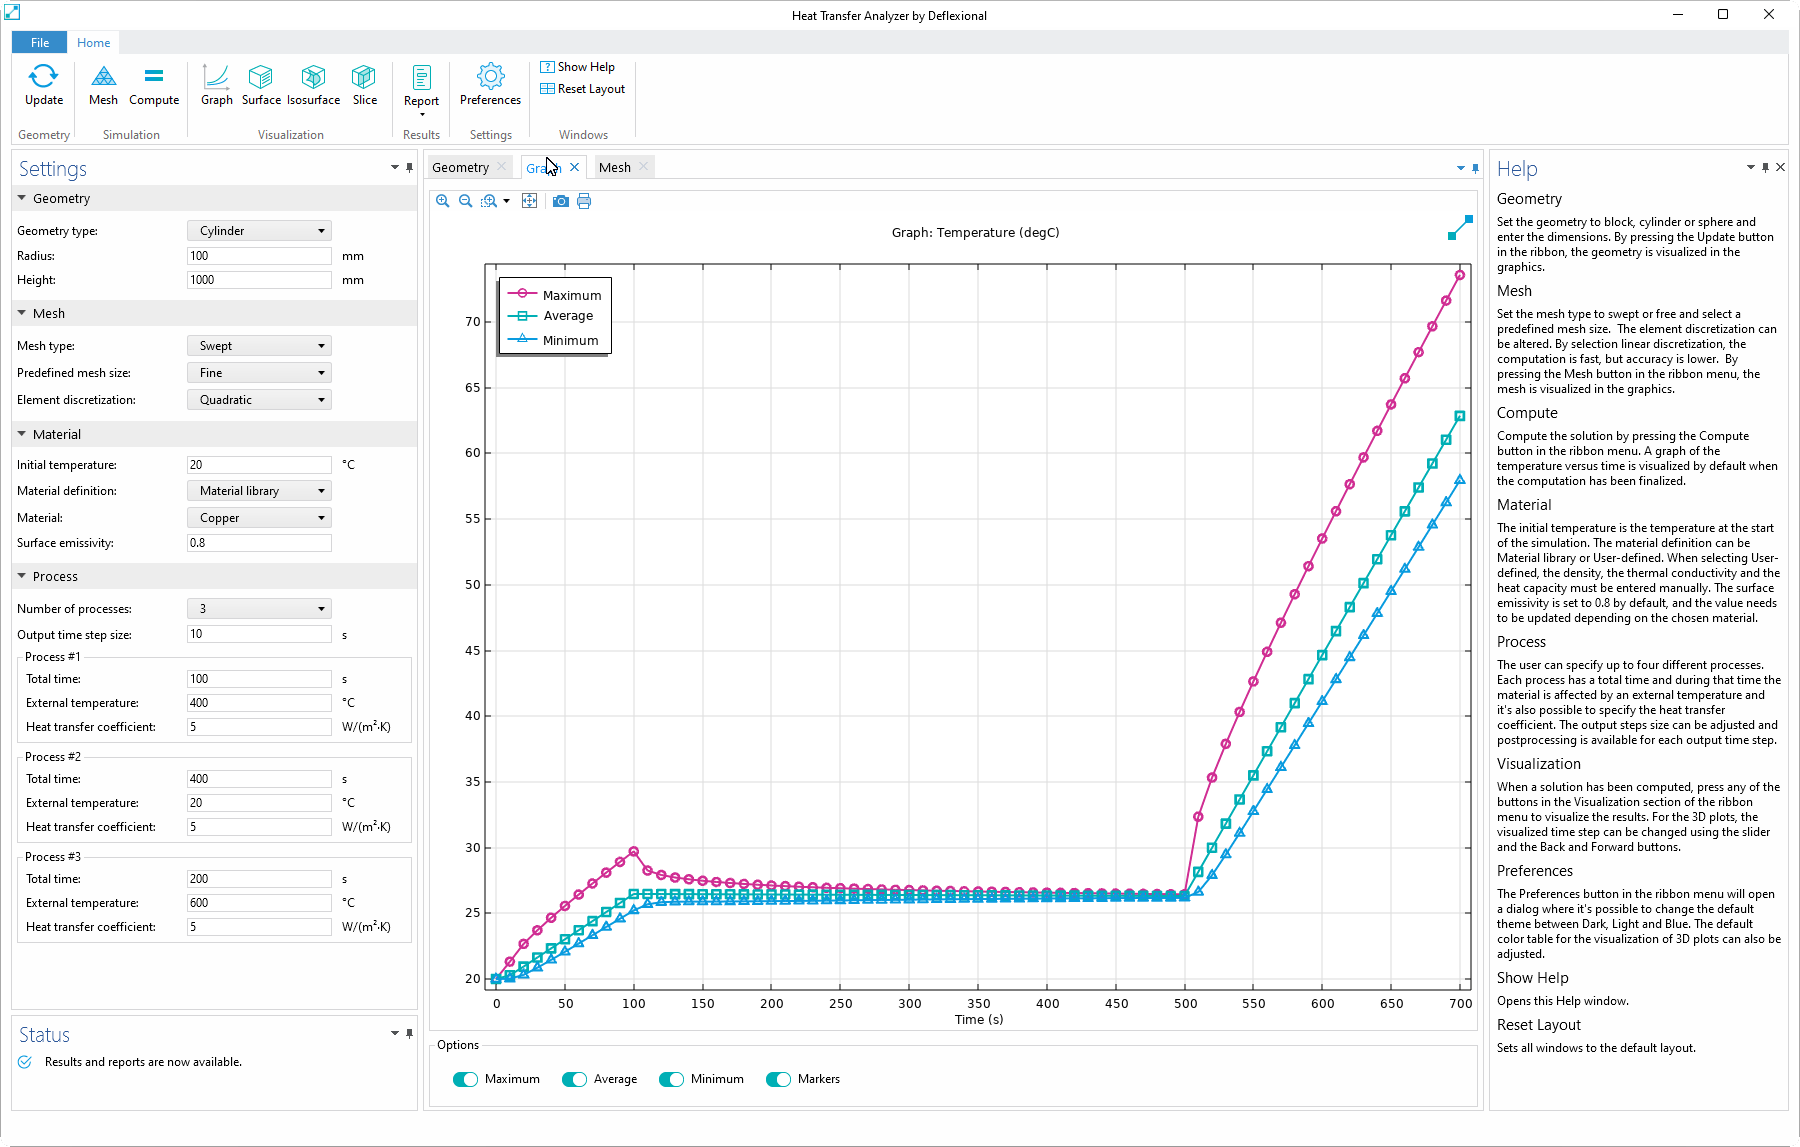Pin the graphics window area
The height and width of the screenshot is (1147, 1800).
tap(1475, 168)
